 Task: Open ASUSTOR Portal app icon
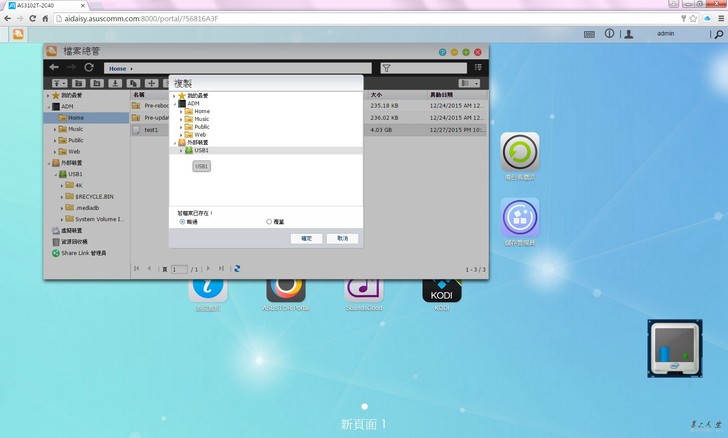pyautogui.click(x=286, y=289)
